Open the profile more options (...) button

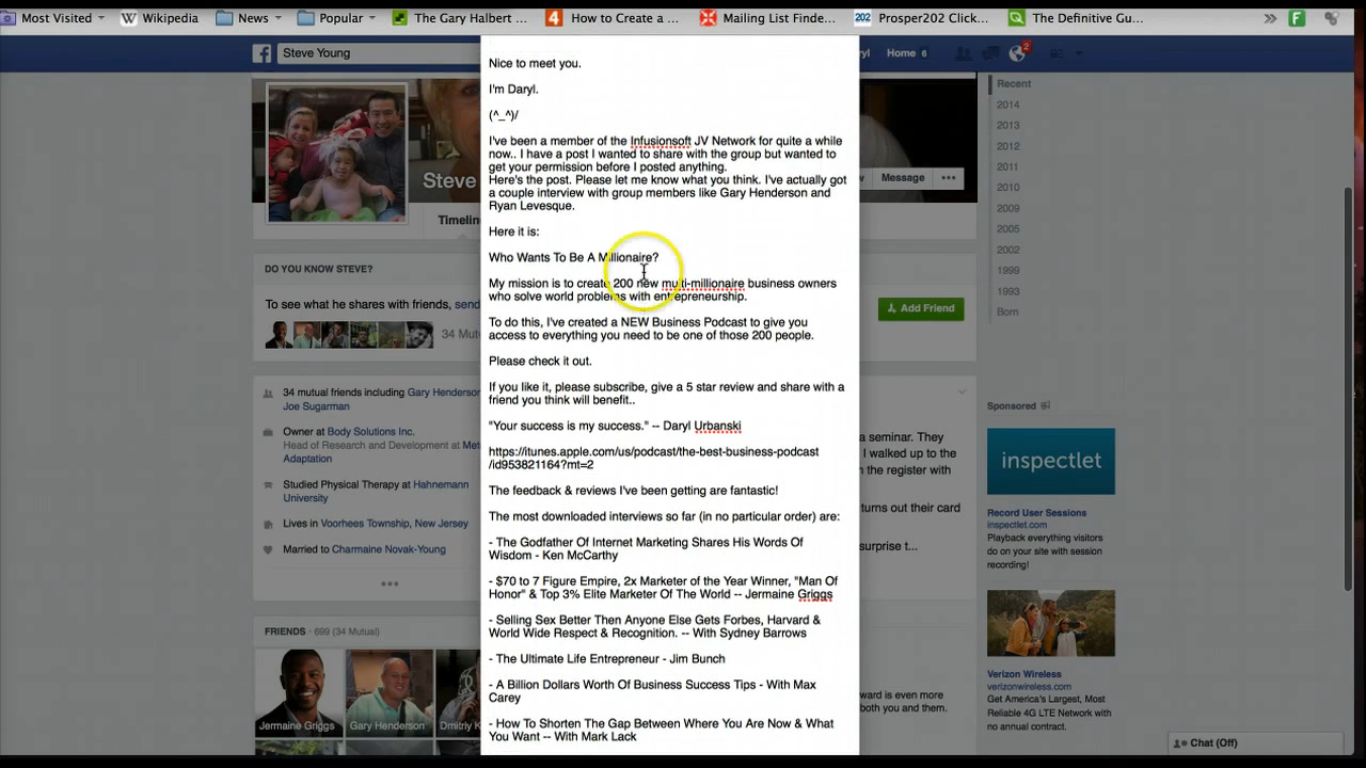pyautogui.click(x=948, y=178)
